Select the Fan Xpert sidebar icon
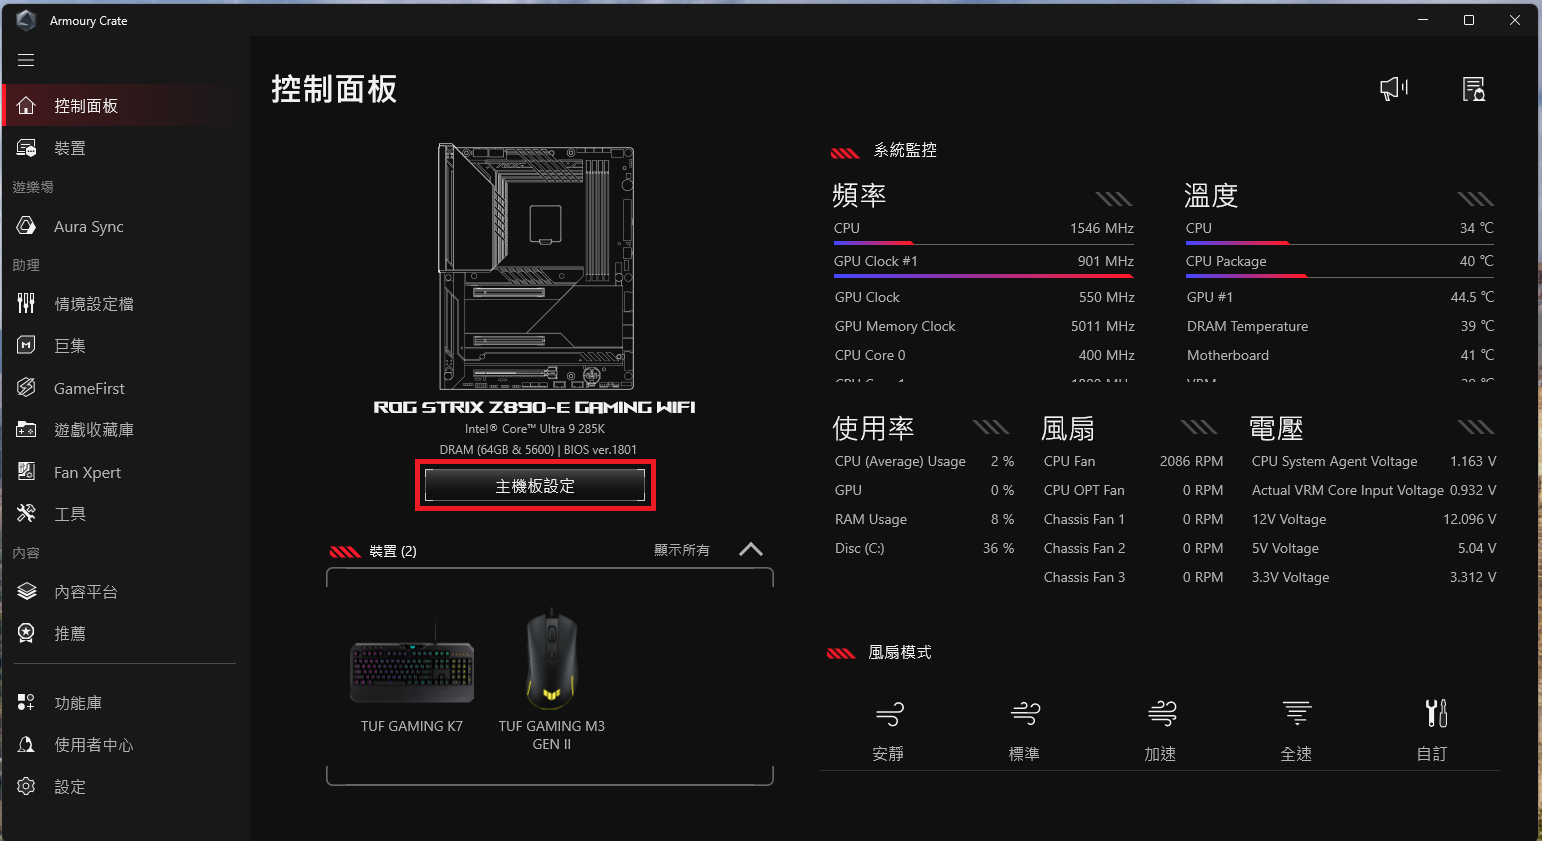This screenshot has height=841, width=1542. (27, 472)
